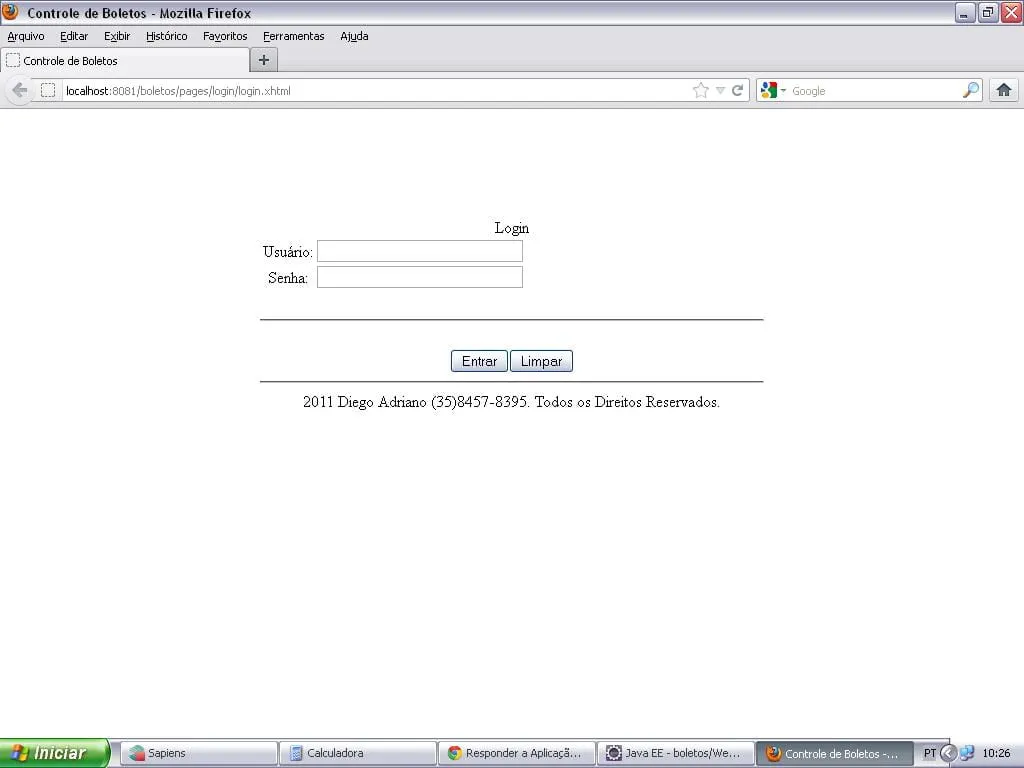1024x768 pixels.
Task: Focus the Usuário input field
Action: [x=420, y=251]
